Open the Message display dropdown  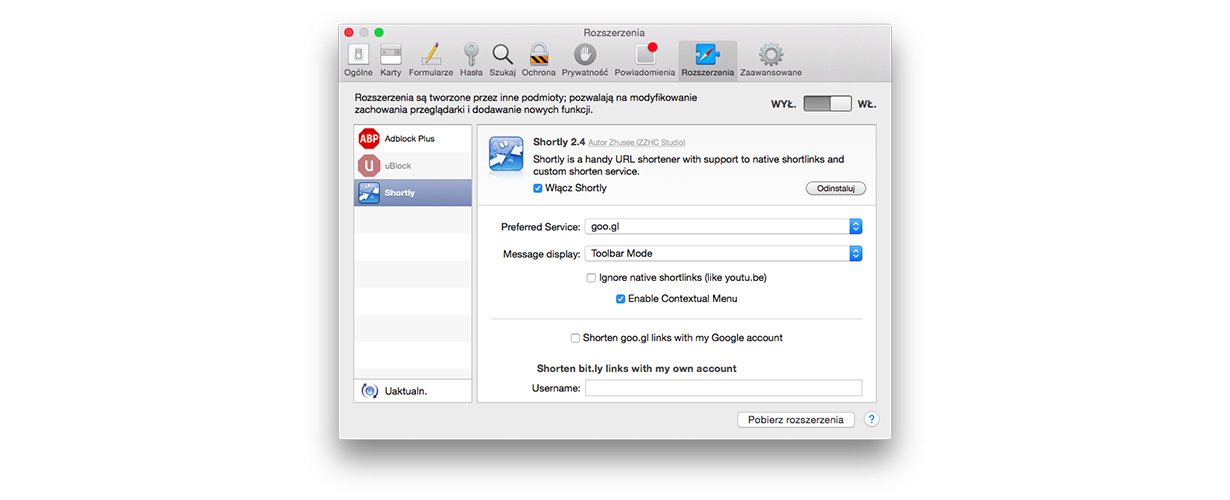pyautogui.click(x=724, y=254)
